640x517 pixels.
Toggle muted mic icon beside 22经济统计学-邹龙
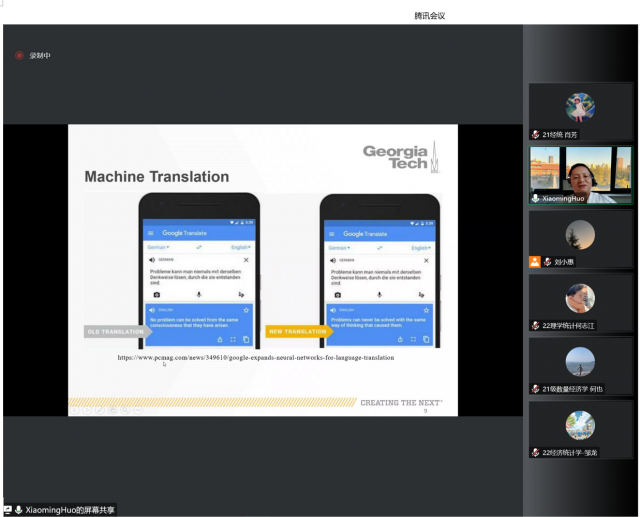coord(536,453)
